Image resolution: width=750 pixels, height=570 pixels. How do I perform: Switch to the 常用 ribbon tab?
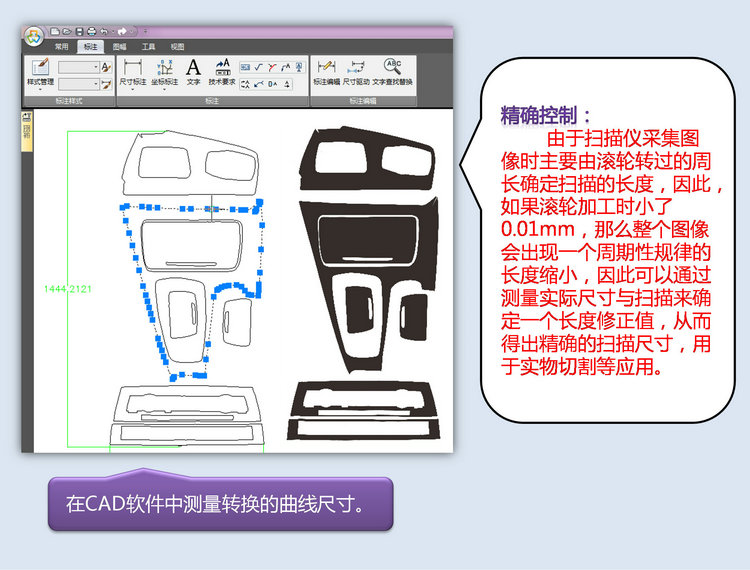61,46
